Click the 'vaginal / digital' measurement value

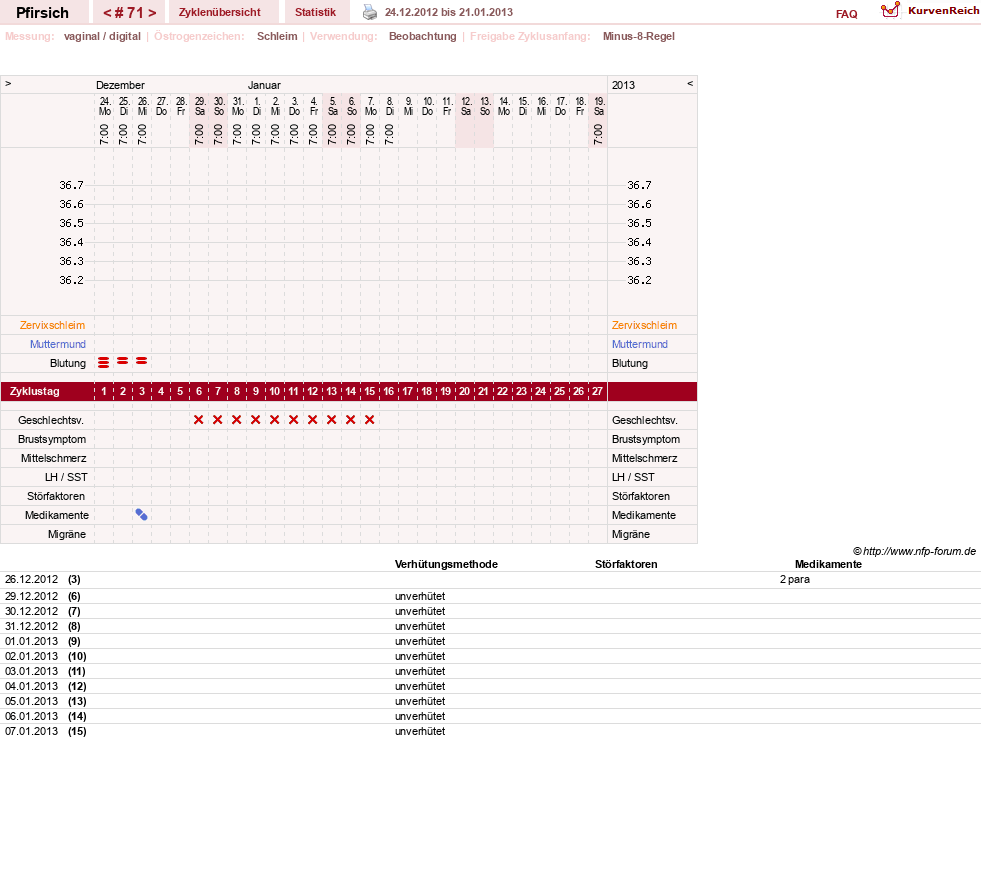coord(102,36)
